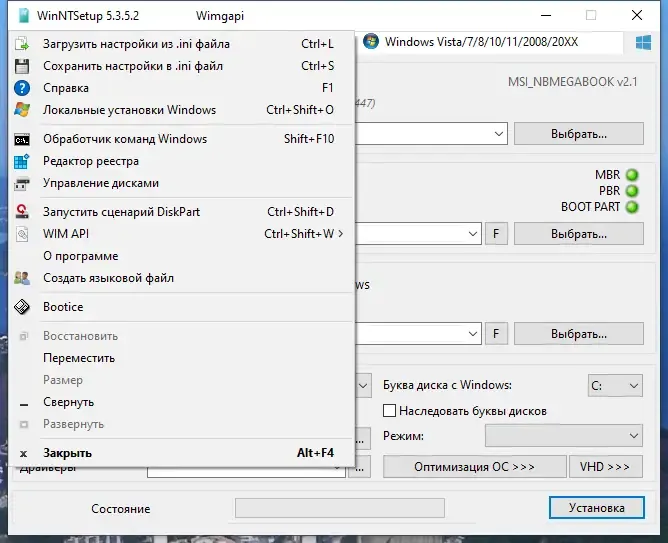Image resolution: width=668 pixels, height=543 pixels.
Task: Select Создать языковой файл
Action: [182, 278]
